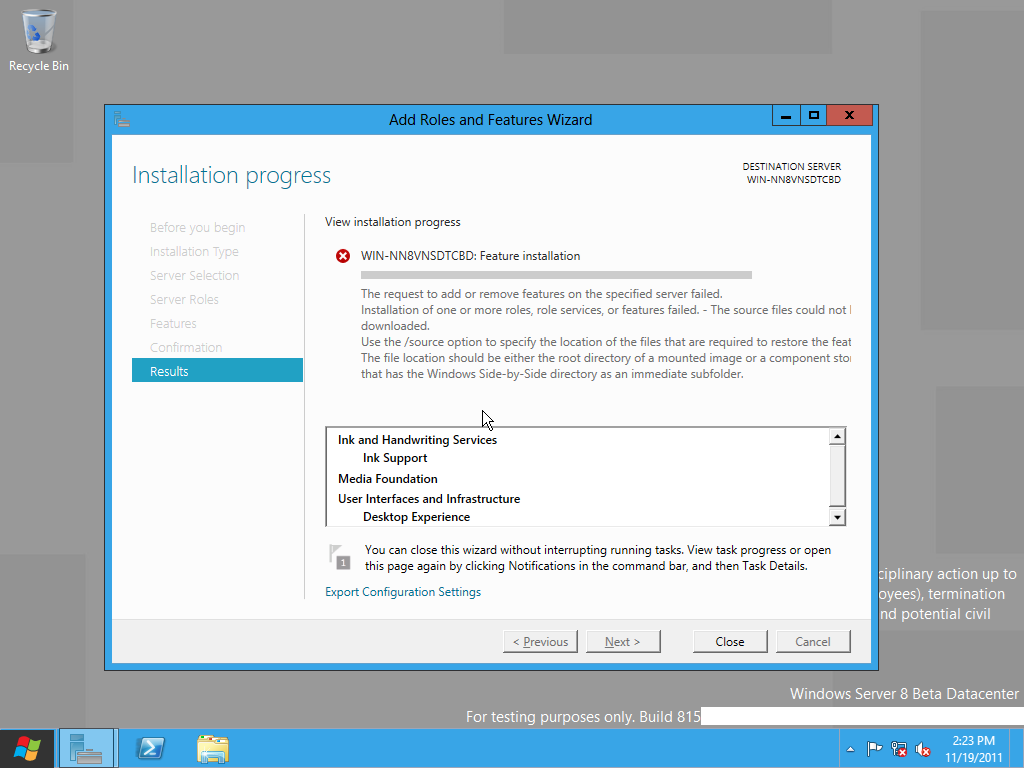1024x768 pixels.
Task: Click 'WIN-NN8VNSDTCBD: Feature installation' heading
Action: click(470, 256)
